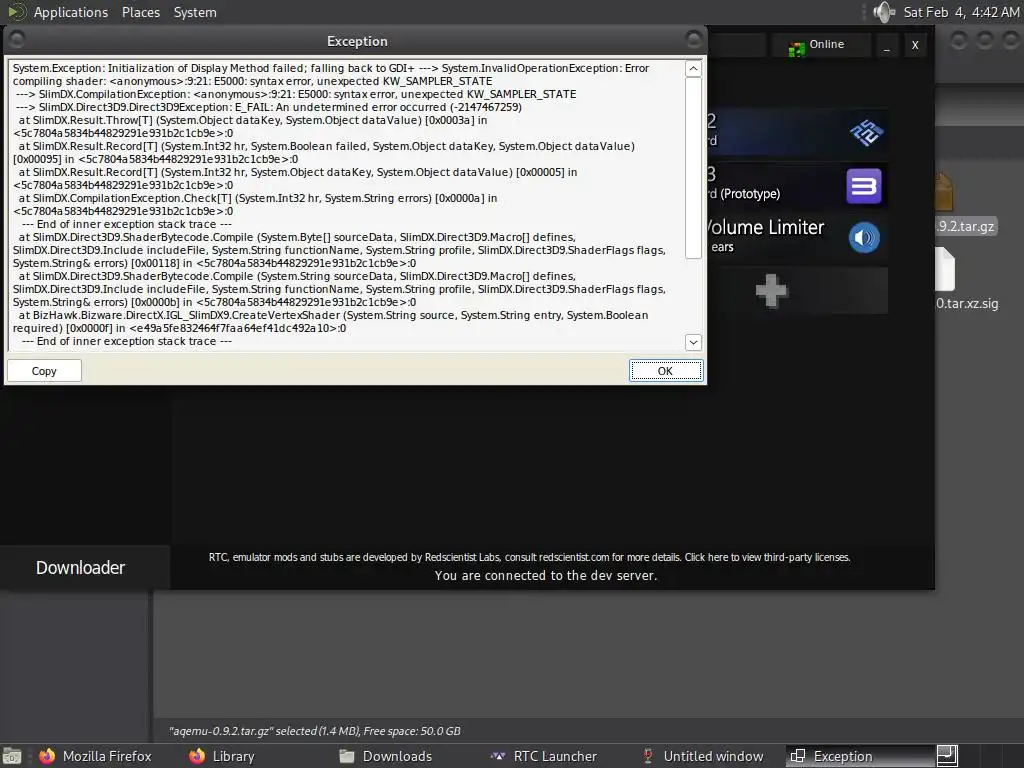This screenshot has height=768, width=1024.
Task: Click OK in the Exception dialog
Action: point(665,371)
